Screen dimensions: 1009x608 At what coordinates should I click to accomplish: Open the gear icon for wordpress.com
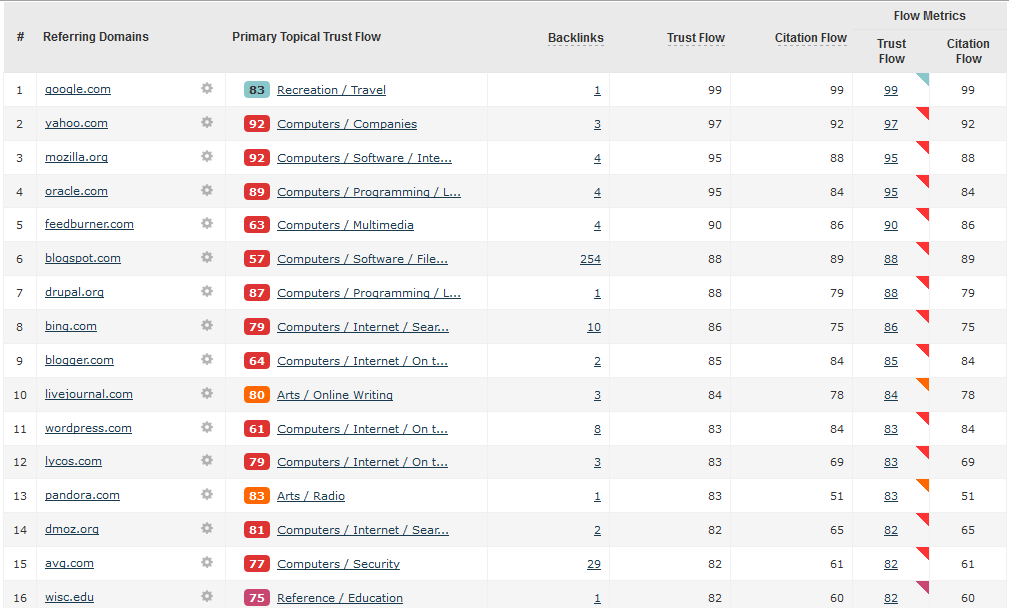coord(207,427)
